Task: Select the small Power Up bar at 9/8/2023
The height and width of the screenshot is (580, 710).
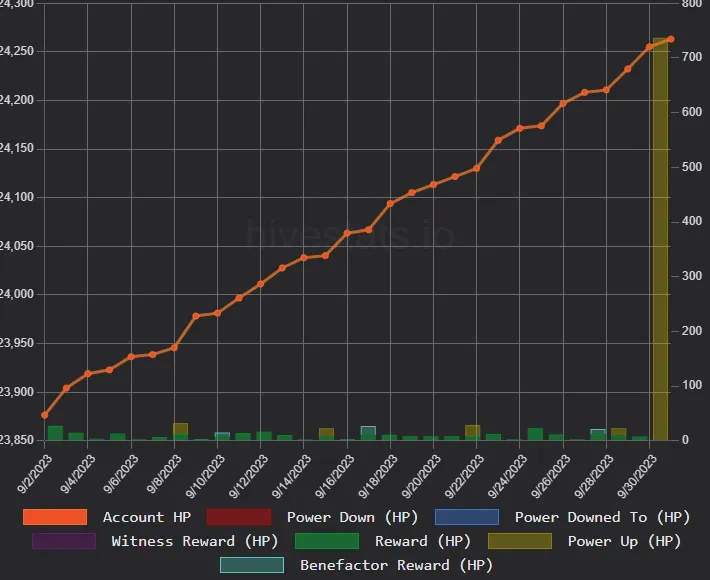Action: click(180, 429)
